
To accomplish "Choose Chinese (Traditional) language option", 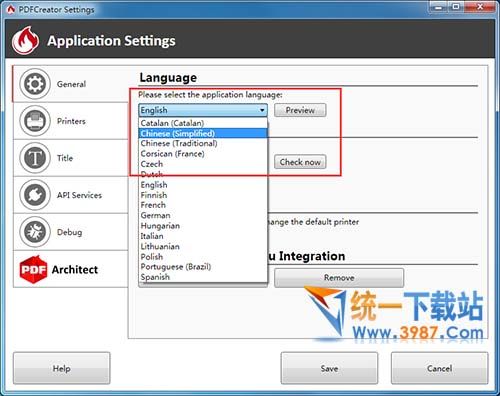I will (x=203, y=143).
